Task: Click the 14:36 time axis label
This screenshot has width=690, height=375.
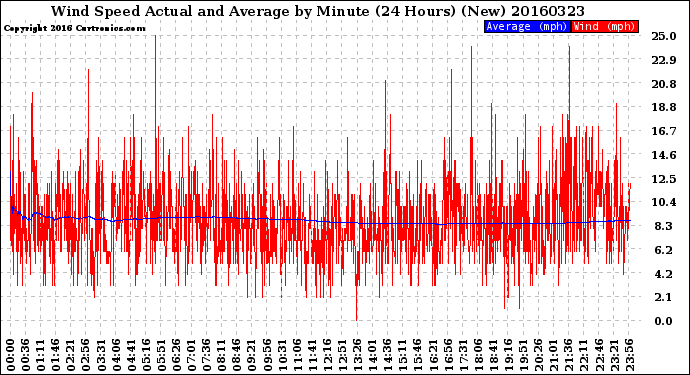Action: click(x=388, y=355)
